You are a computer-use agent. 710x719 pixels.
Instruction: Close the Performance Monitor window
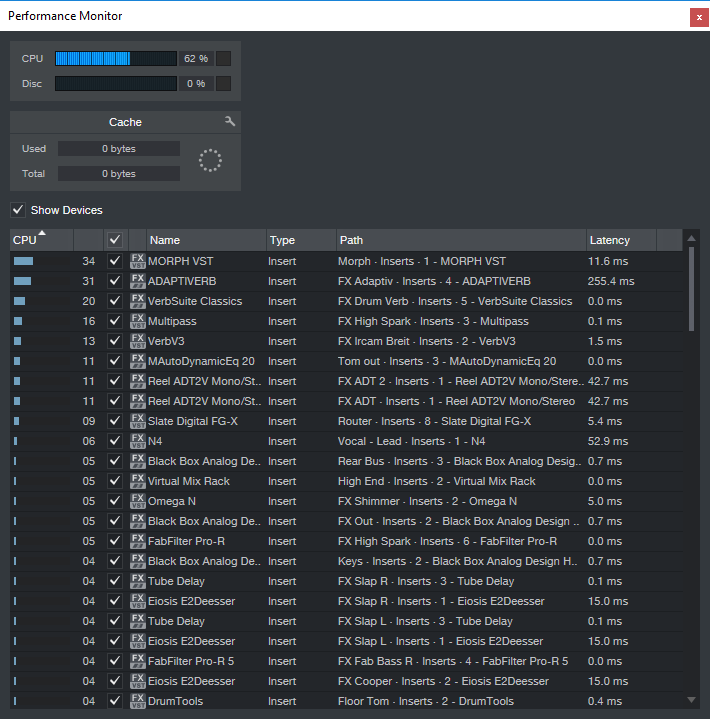pos(699,17)
